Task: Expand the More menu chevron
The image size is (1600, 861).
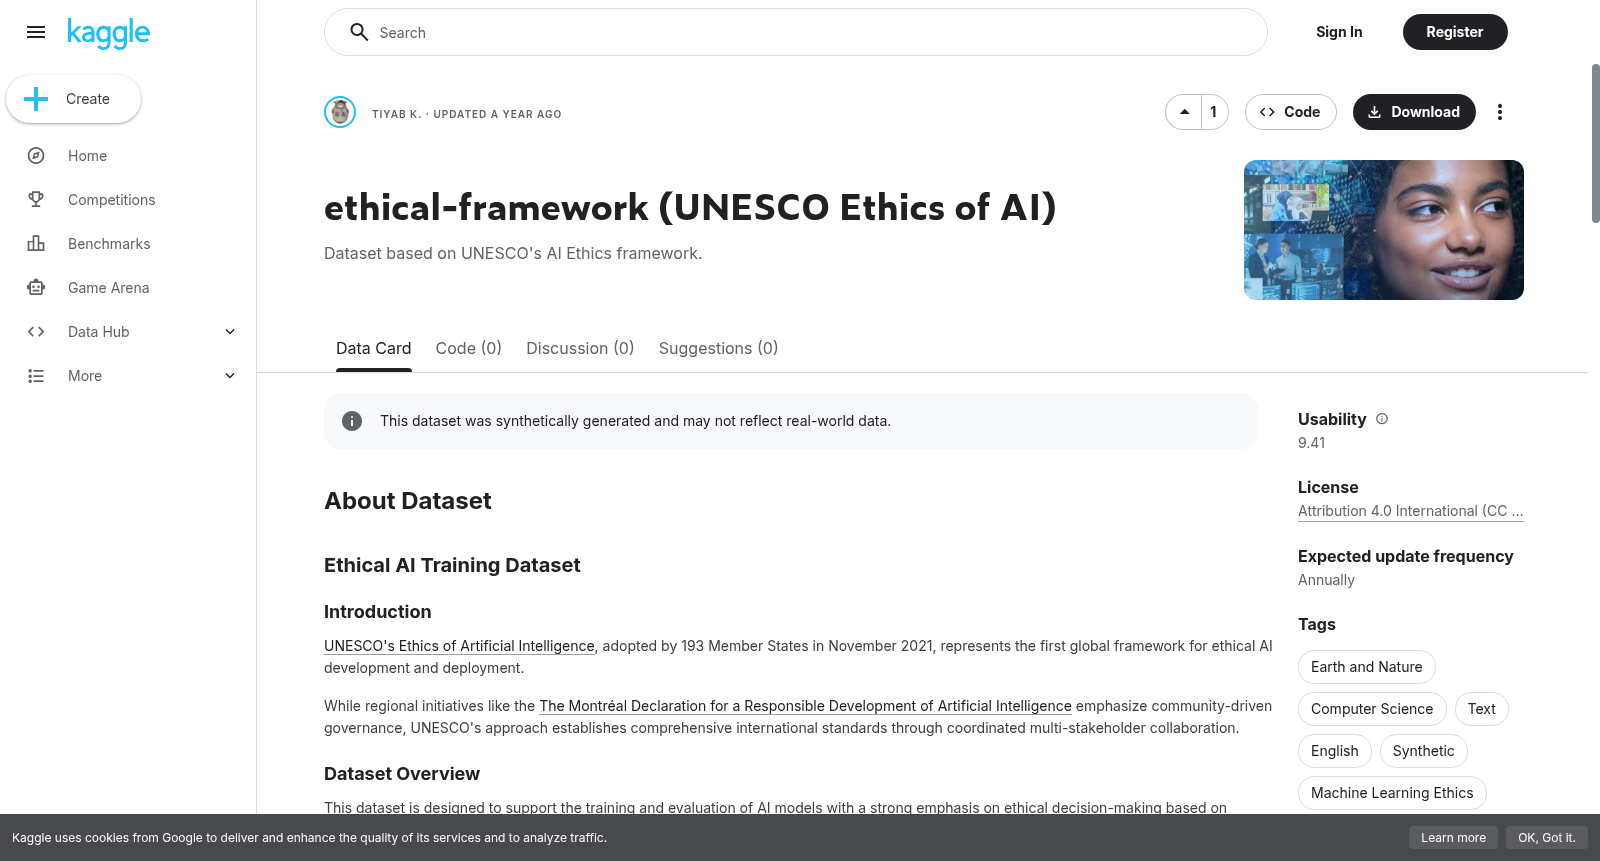Action: coord(230,376)
